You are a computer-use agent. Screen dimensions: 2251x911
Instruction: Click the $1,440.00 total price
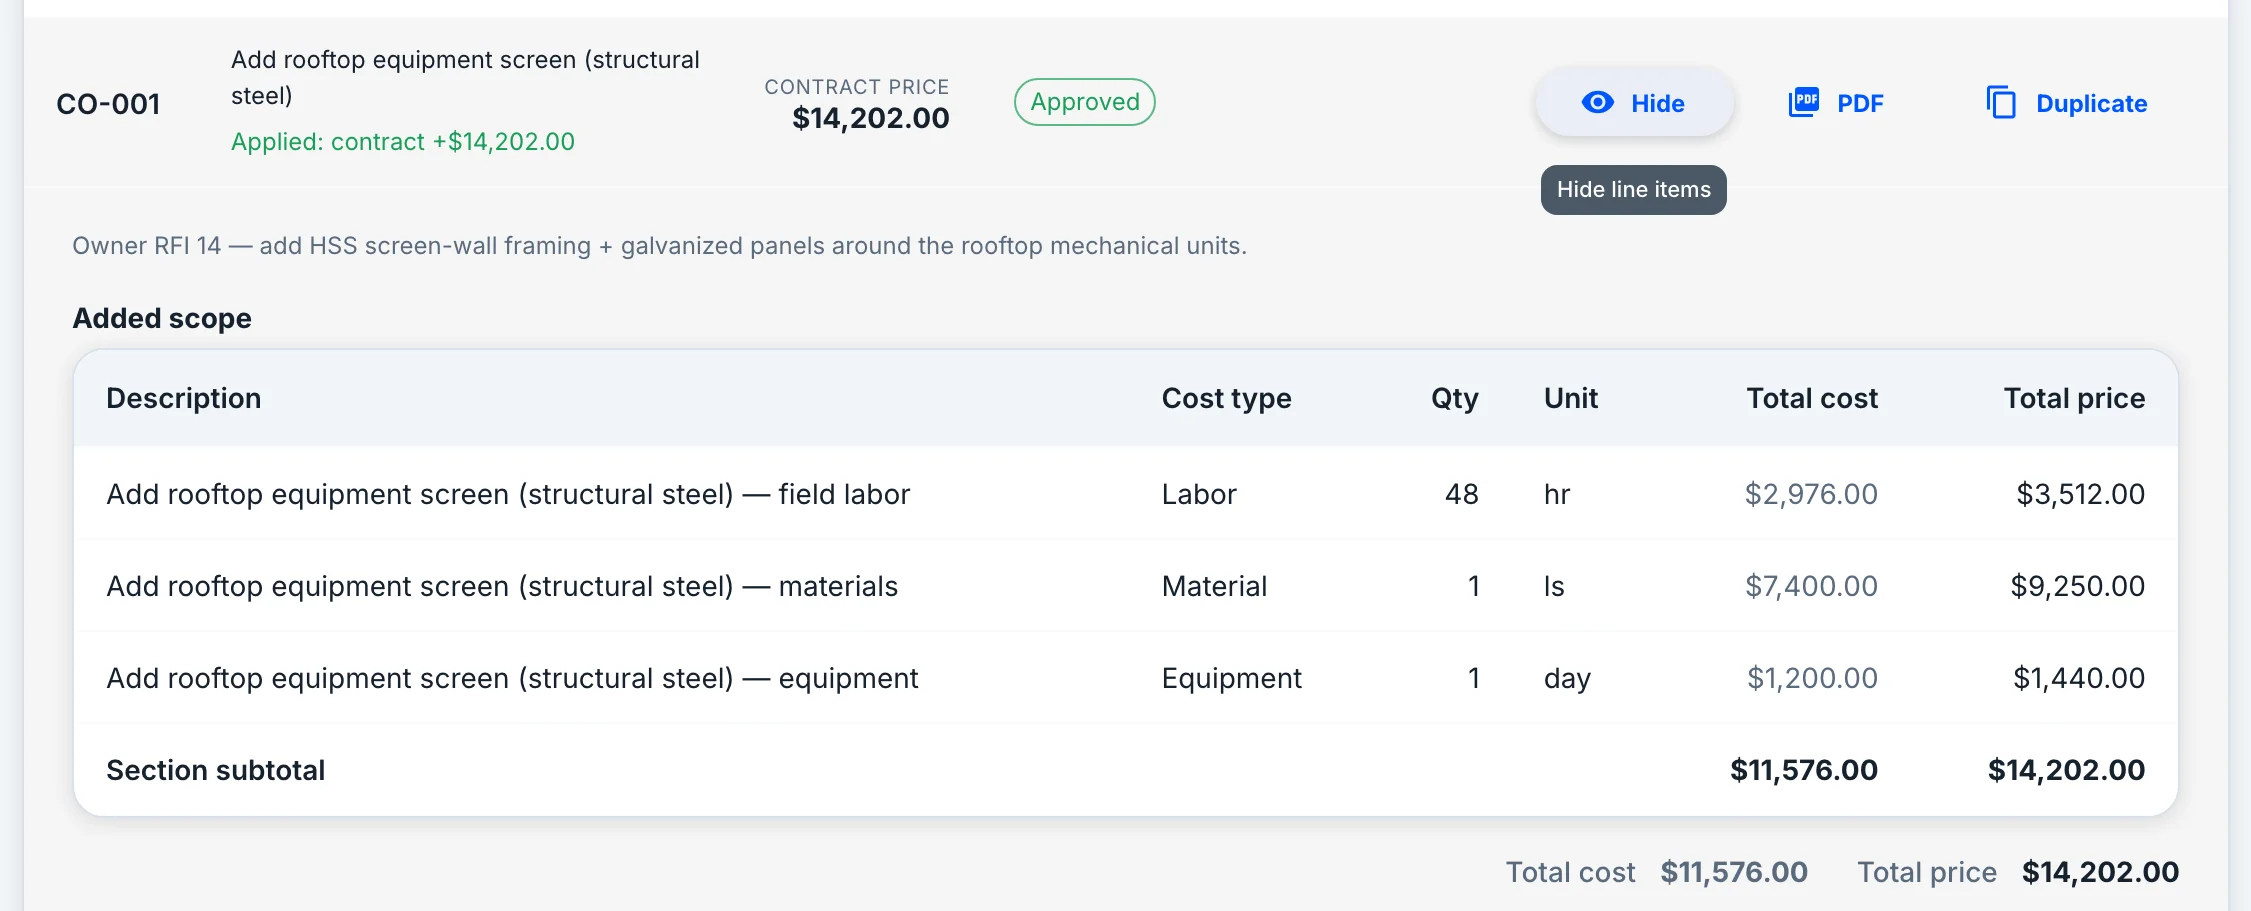point(2078,678)
